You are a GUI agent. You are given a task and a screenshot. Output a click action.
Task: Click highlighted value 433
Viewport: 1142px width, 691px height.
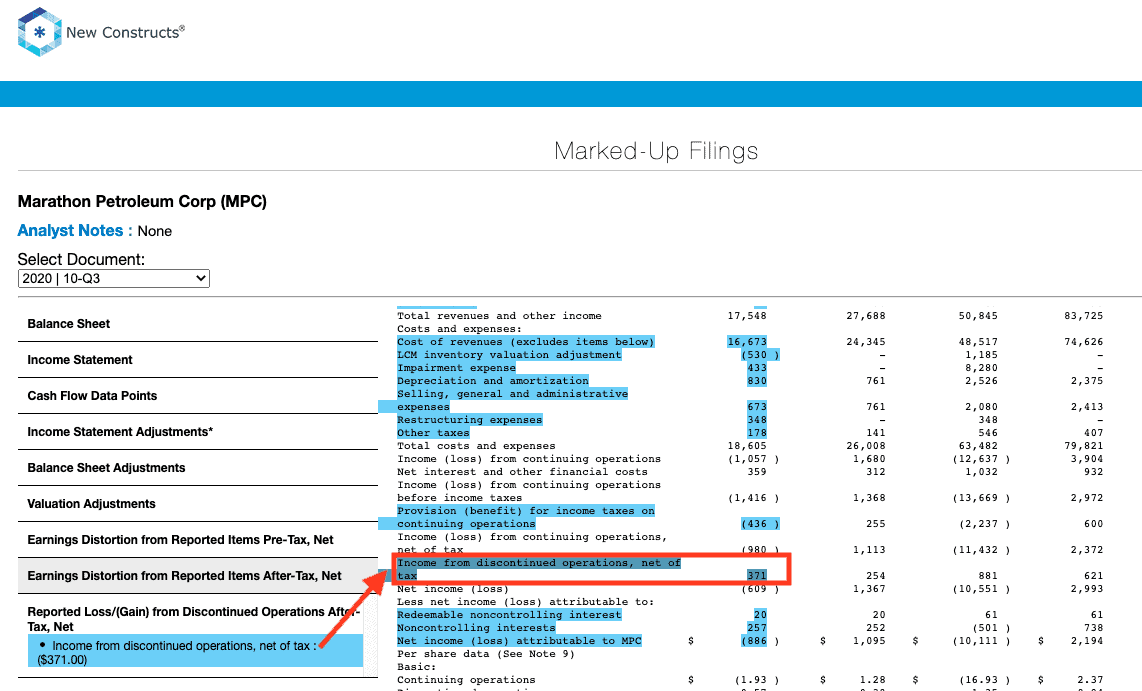tap(757, 368)
